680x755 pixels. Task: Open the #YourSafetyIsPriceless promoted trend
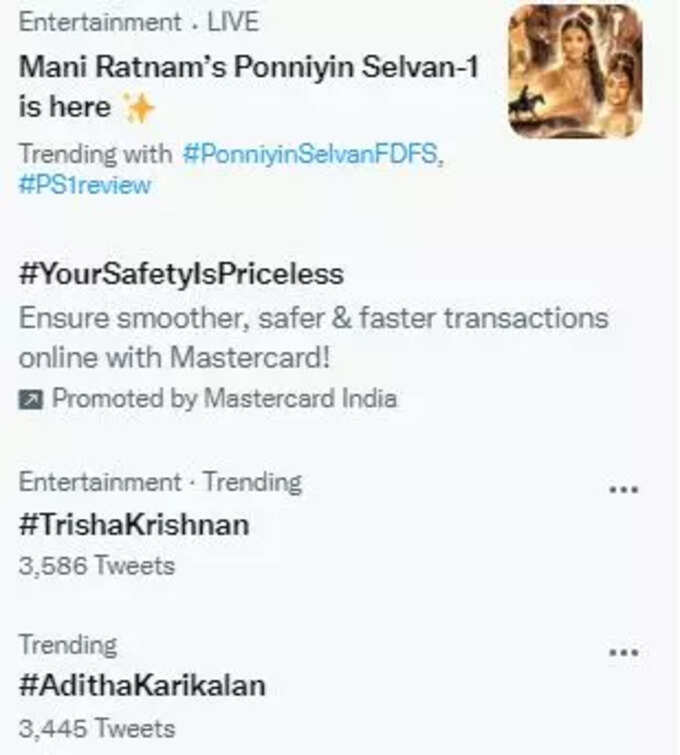tap(181, 274)
